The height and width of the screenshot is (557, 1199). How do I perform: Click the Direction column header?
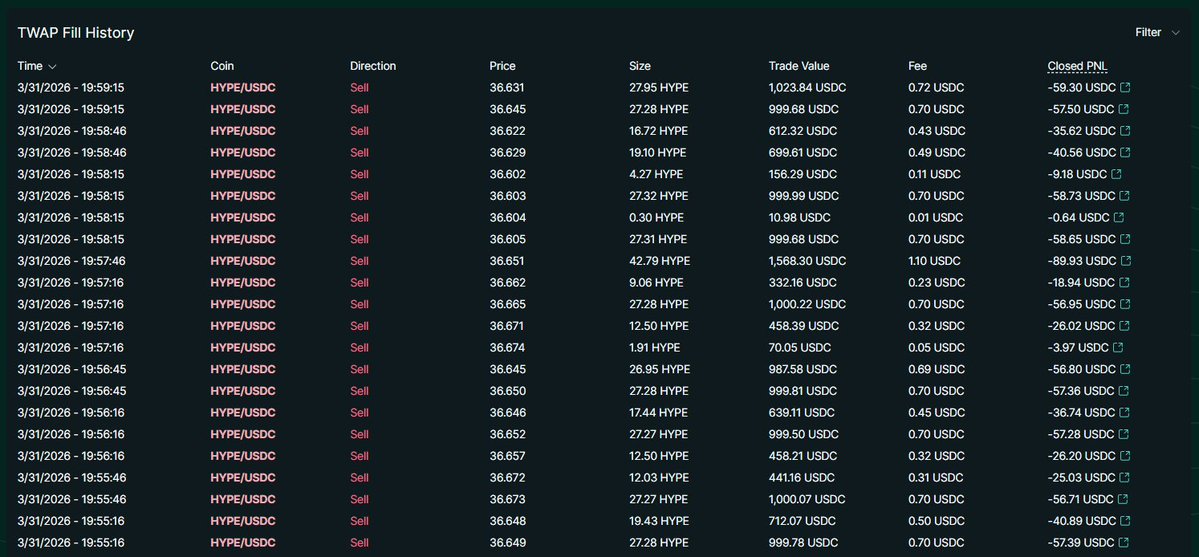(373, 66)
